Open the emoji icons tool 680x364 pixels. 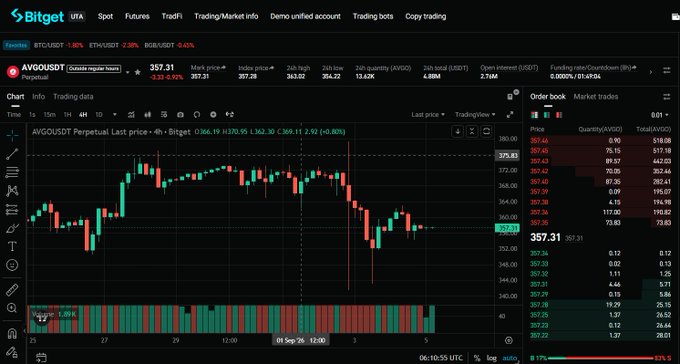12,265
